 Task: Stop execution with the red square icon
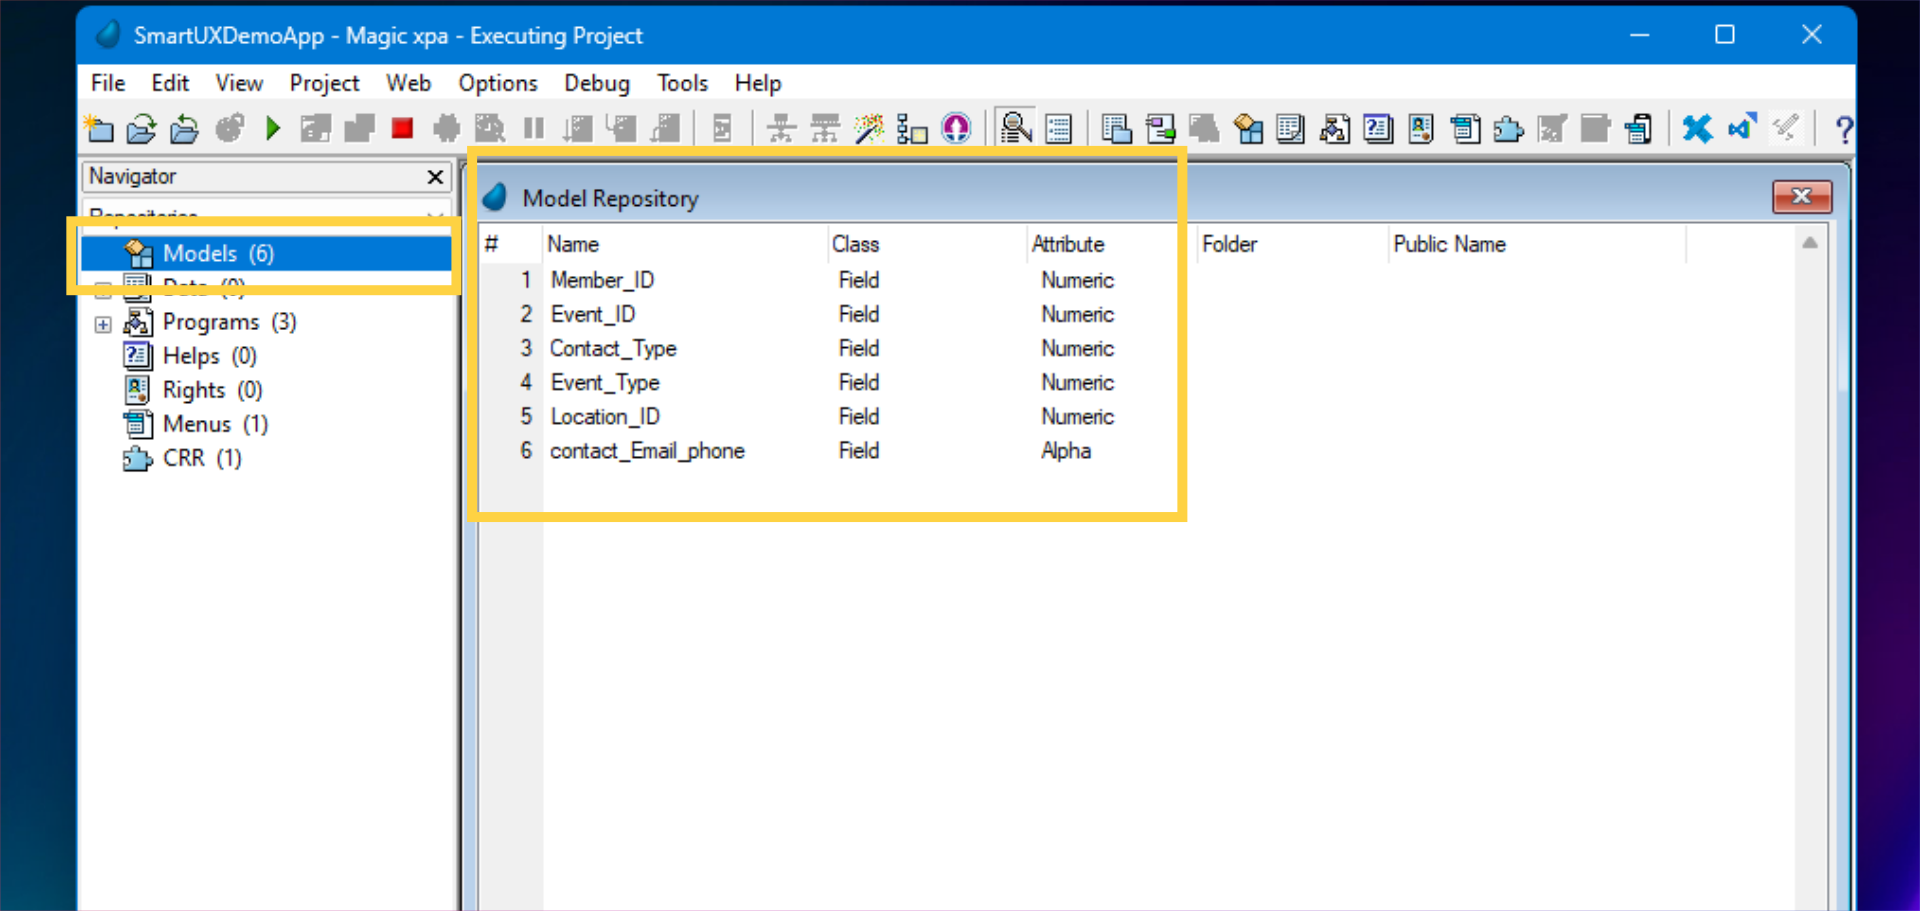click(402, 128)
